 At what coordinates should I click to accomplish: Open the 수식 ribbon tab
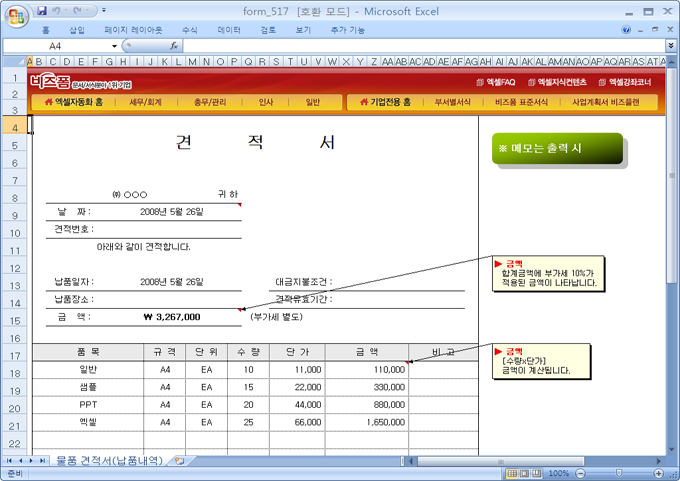pos(189,30)
